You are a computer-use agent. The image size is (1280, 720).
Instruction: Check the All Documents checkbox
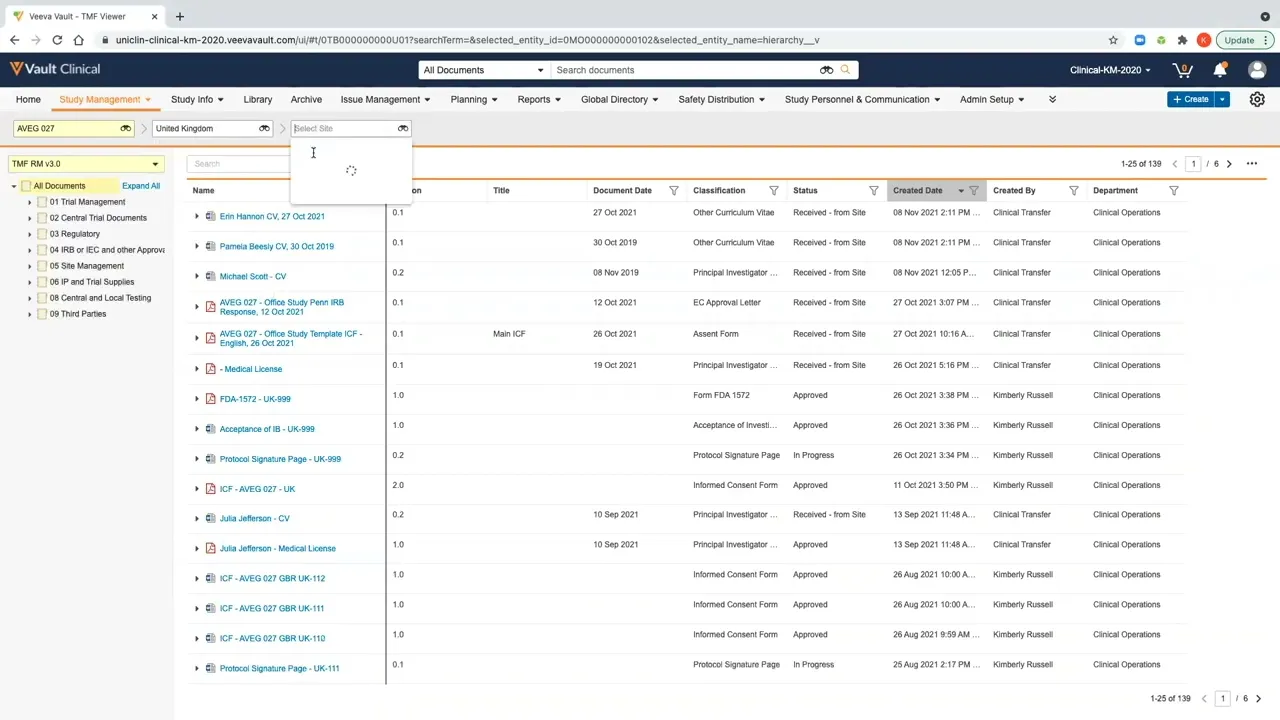[26, 186]
